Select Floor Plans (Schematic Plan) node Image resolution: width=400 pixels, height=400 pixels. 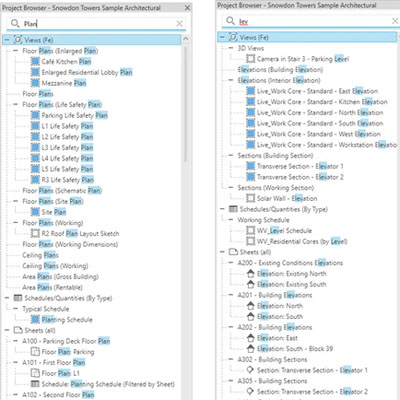click(62, 191)
